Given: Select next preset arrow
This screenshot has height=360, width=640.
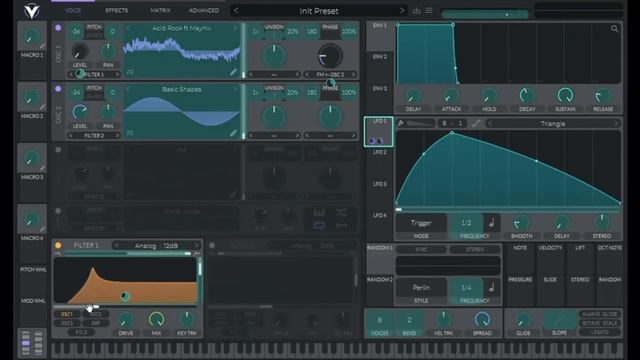Looking at the screenshot, I should click(402, 11).
